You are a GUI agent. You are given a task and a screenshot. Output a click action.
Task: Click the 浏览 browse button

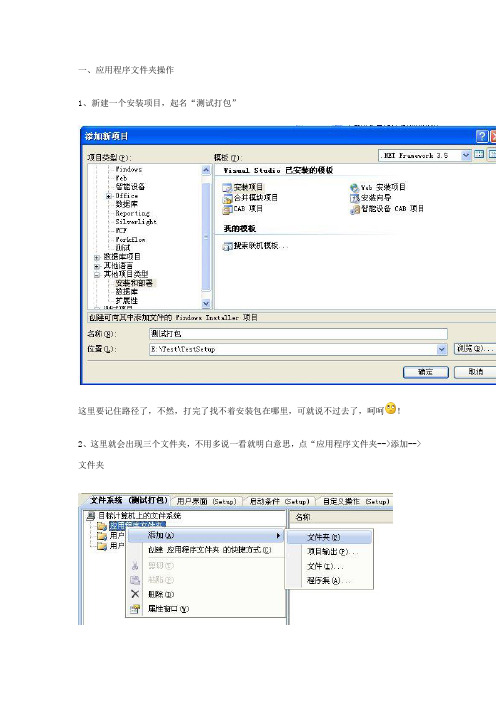click(x=475, y=349)
